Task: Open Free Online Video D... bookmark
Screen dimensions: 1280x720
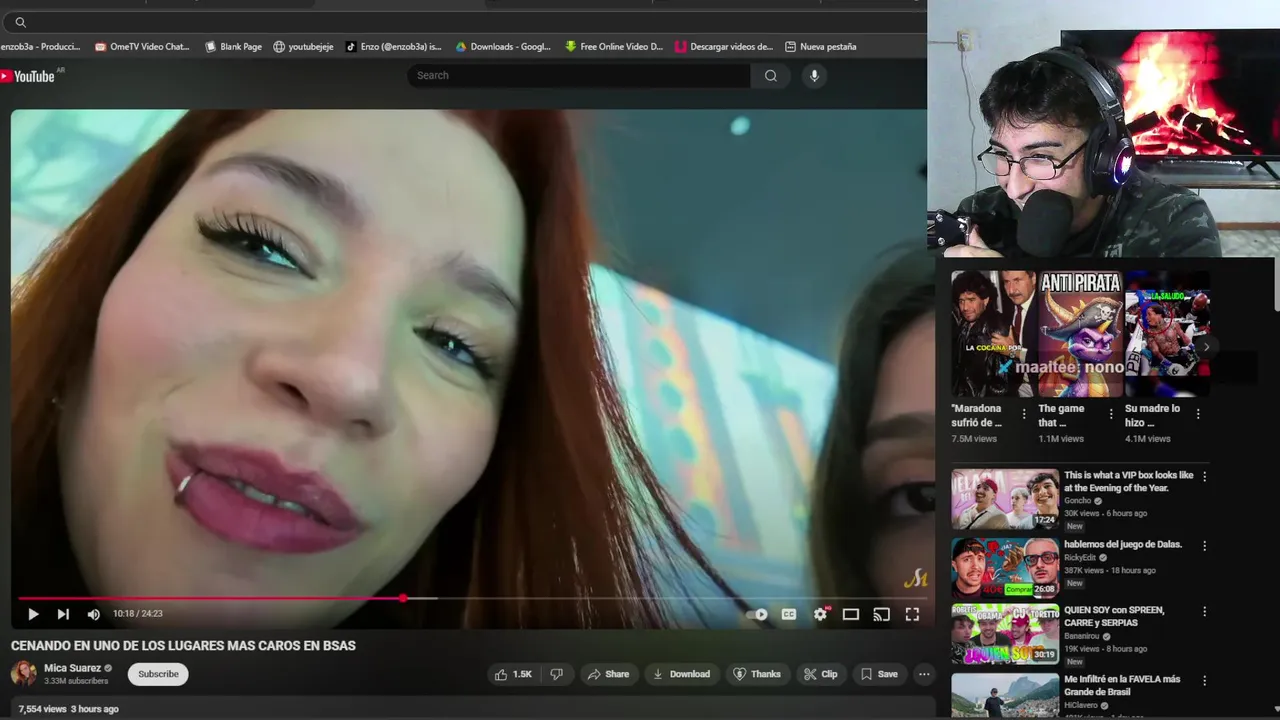Action: tap(613, 47)
